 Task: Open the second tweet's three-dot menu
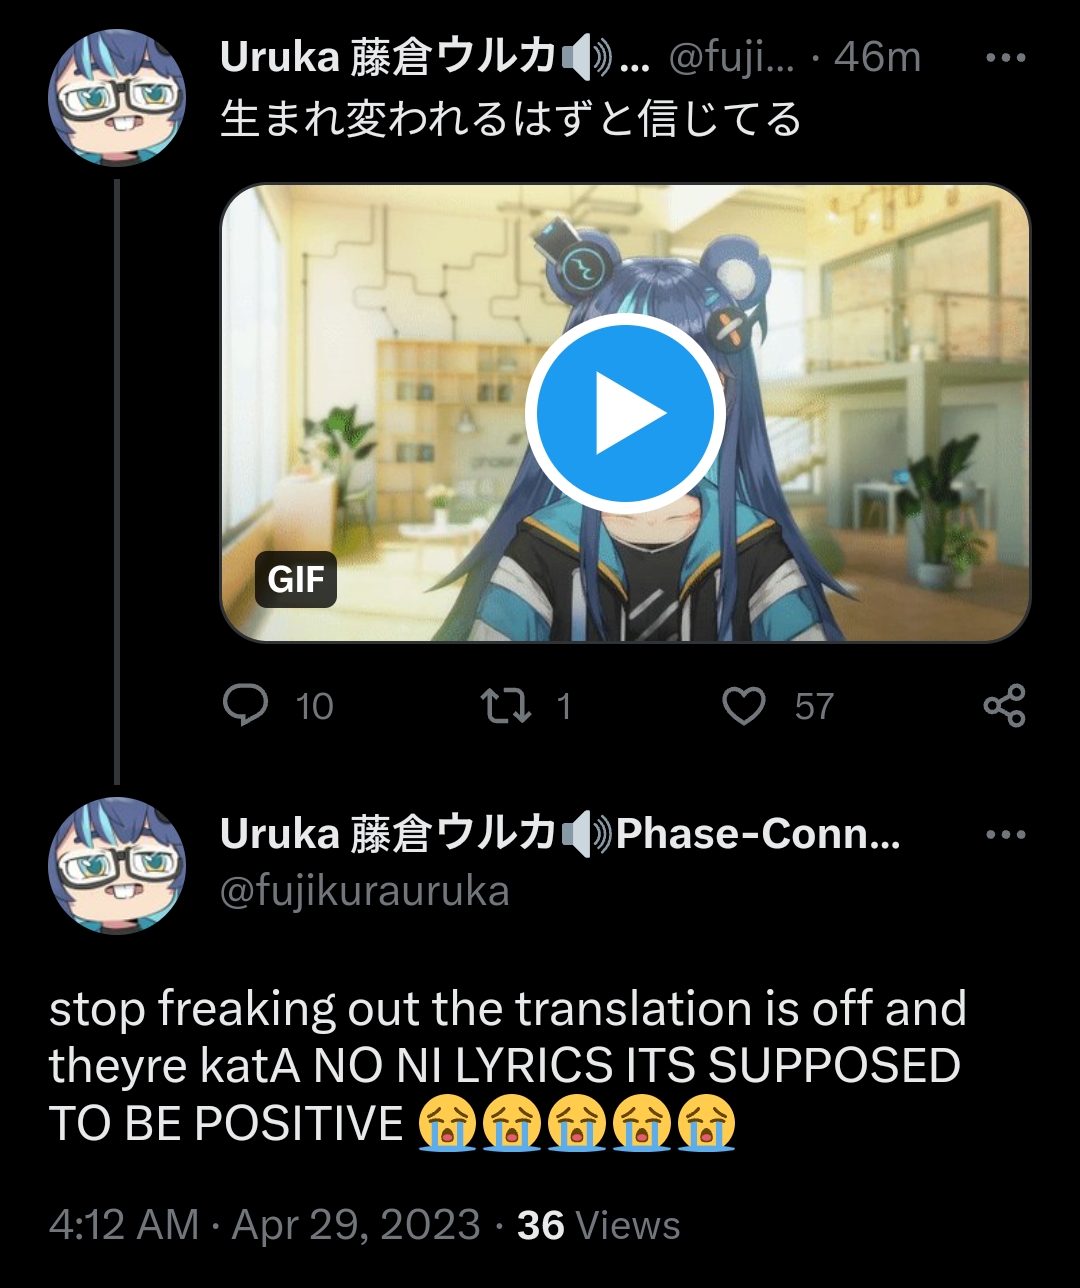1006,834
